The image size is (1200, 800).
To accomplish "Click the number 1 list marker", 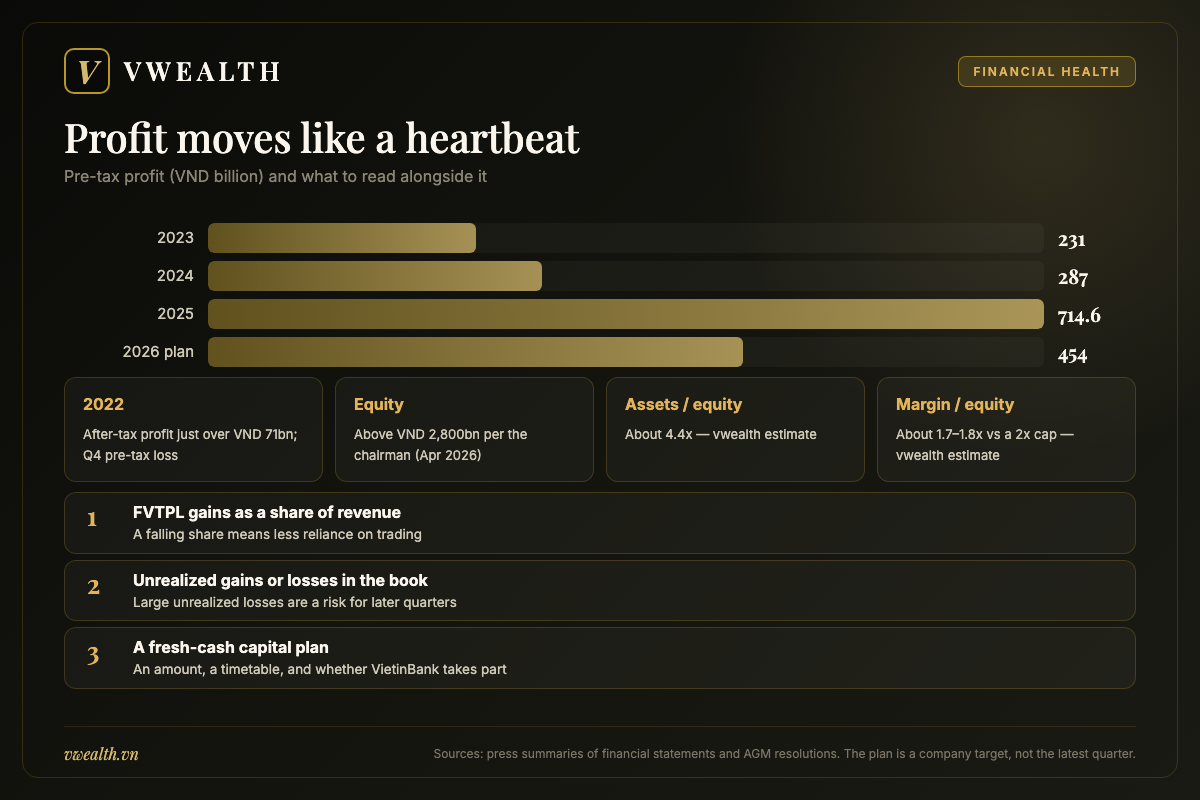I will pos(92,519).
